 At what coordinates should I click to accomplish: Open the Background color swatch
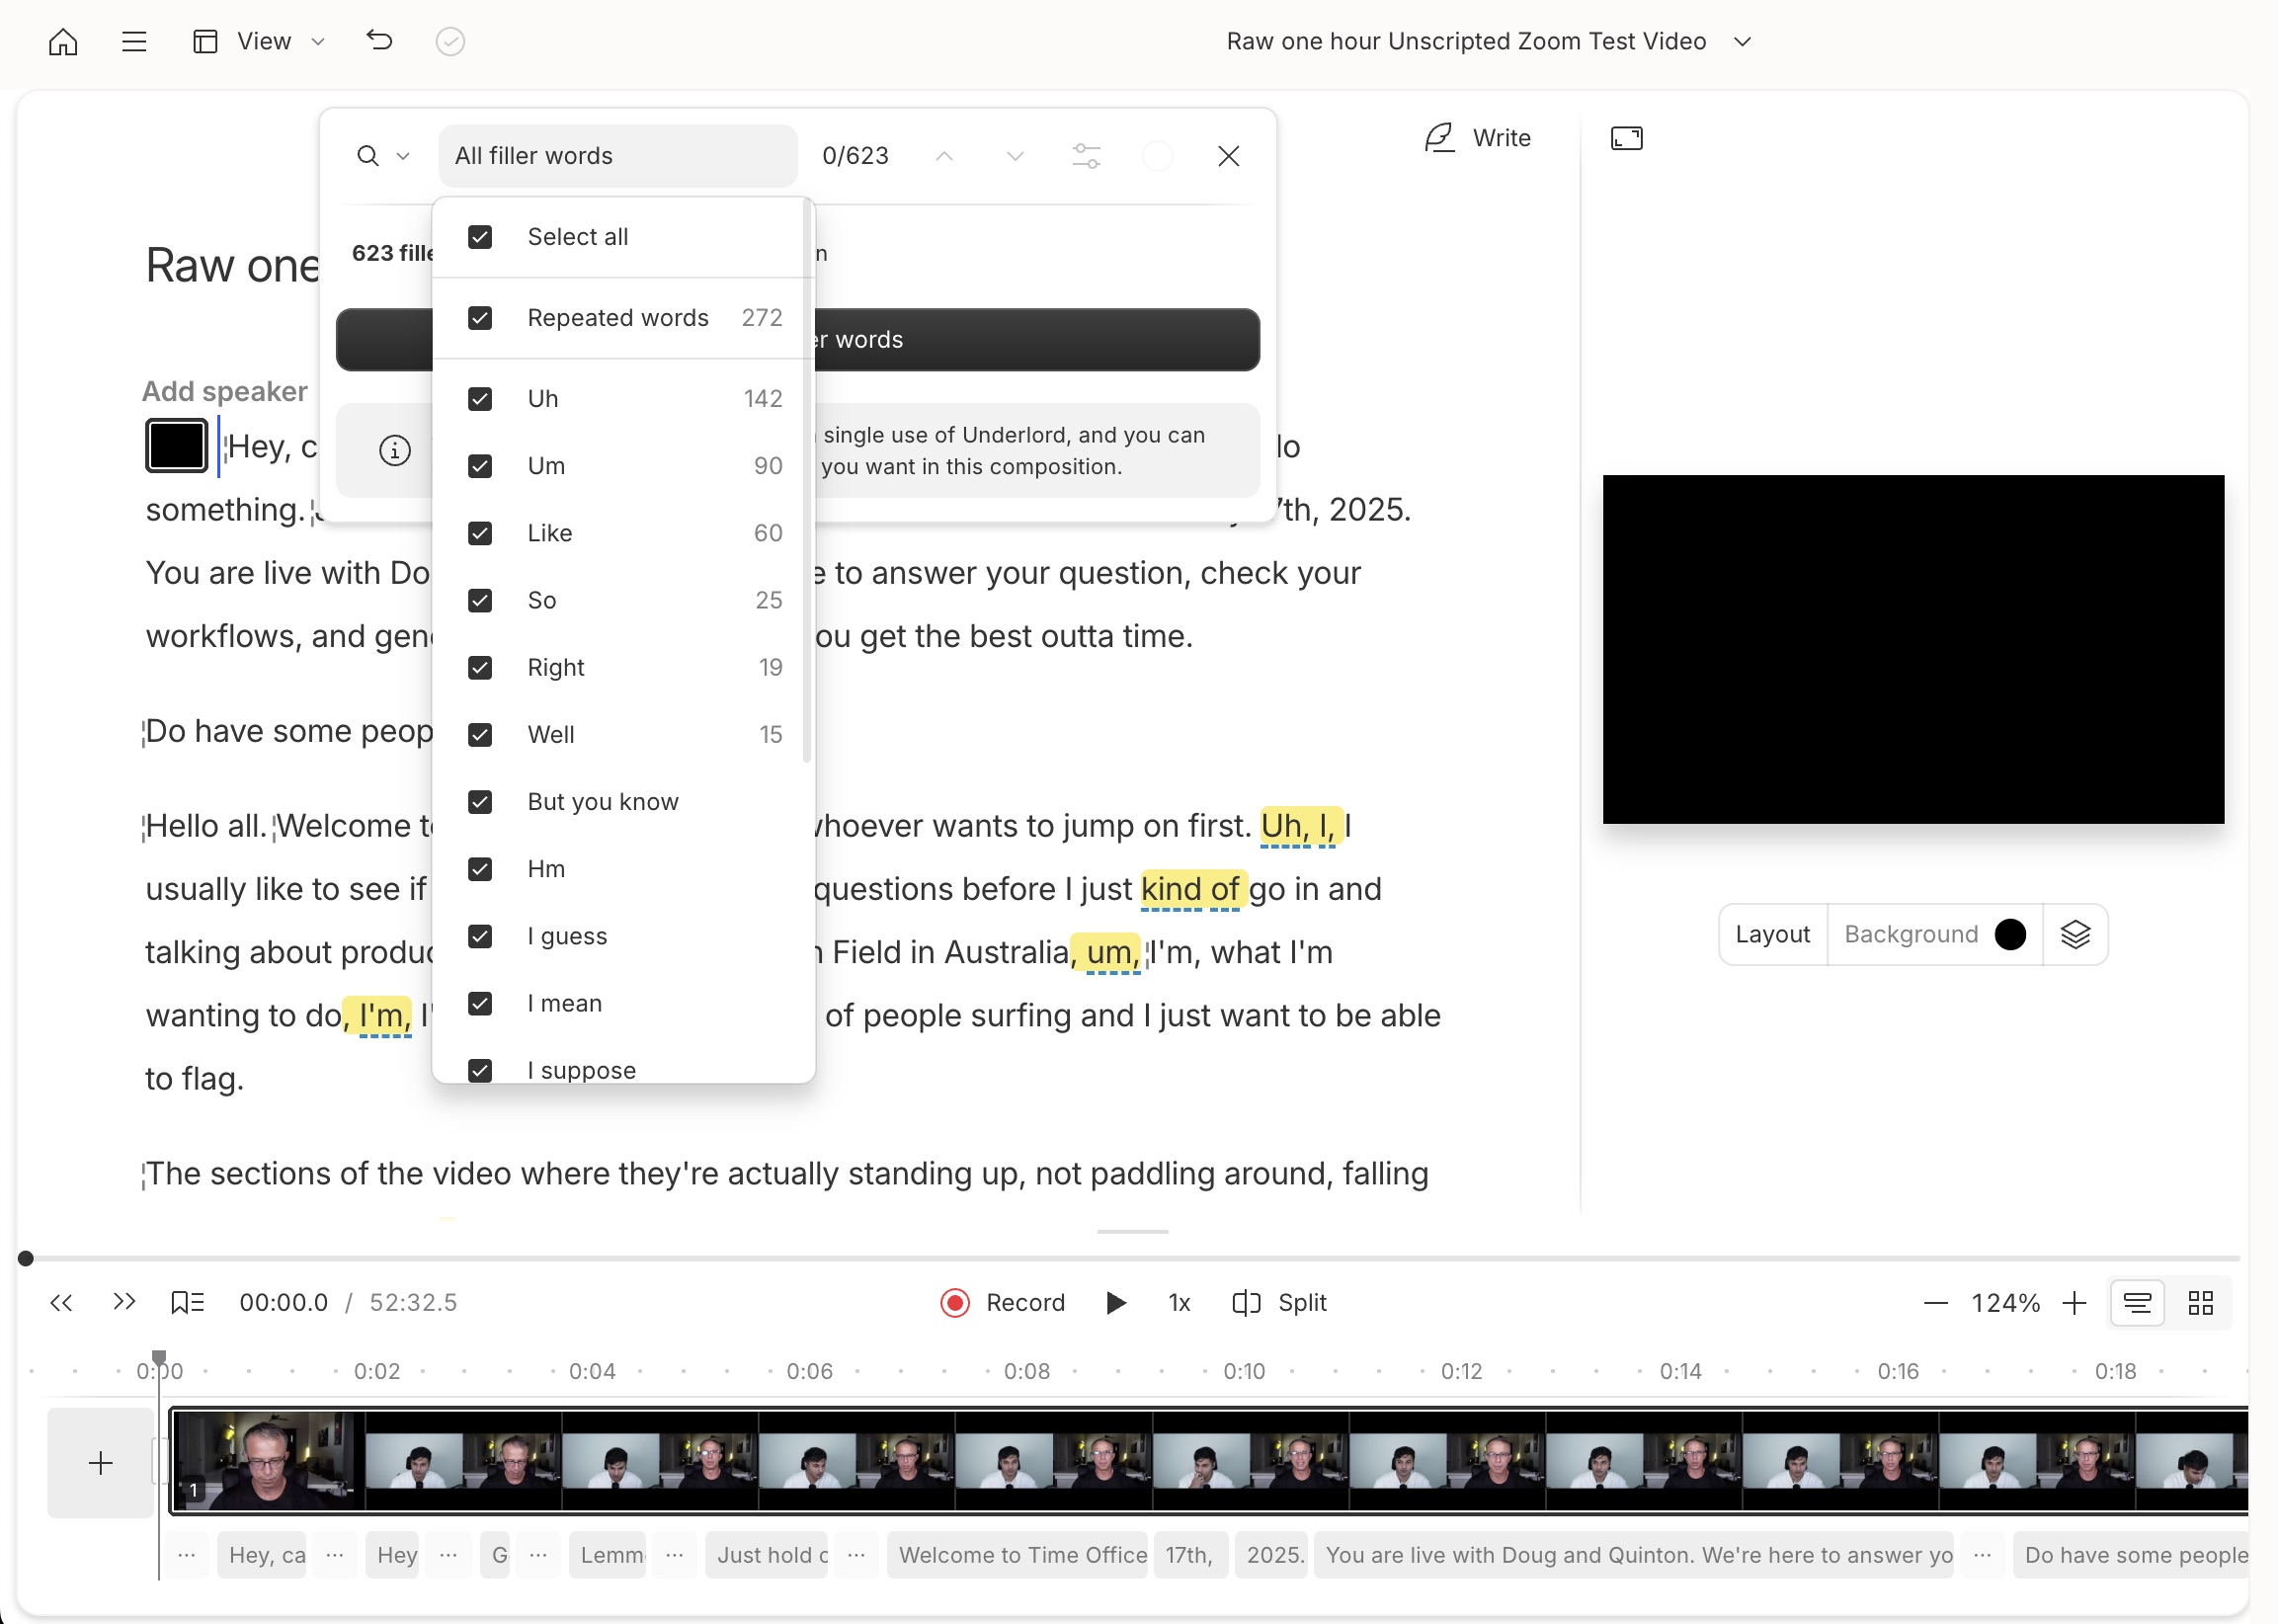point(2010,934)
